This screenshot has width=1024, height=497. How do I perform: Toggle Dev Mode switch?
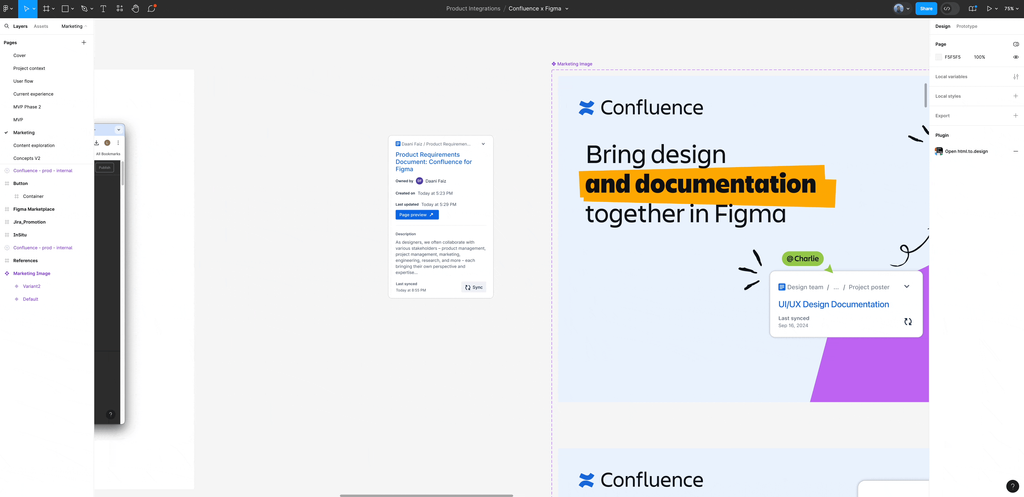pyautogui.click(x=948, y=8)
